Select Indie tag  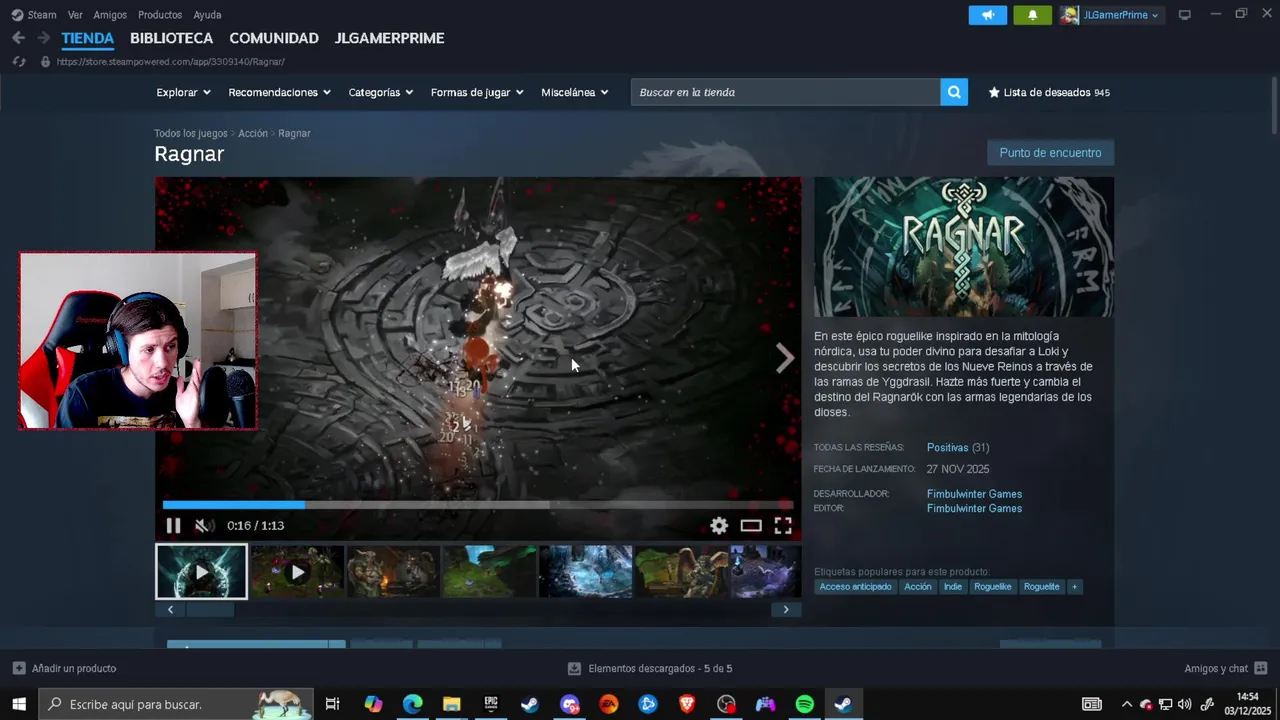tap(953, 587)
